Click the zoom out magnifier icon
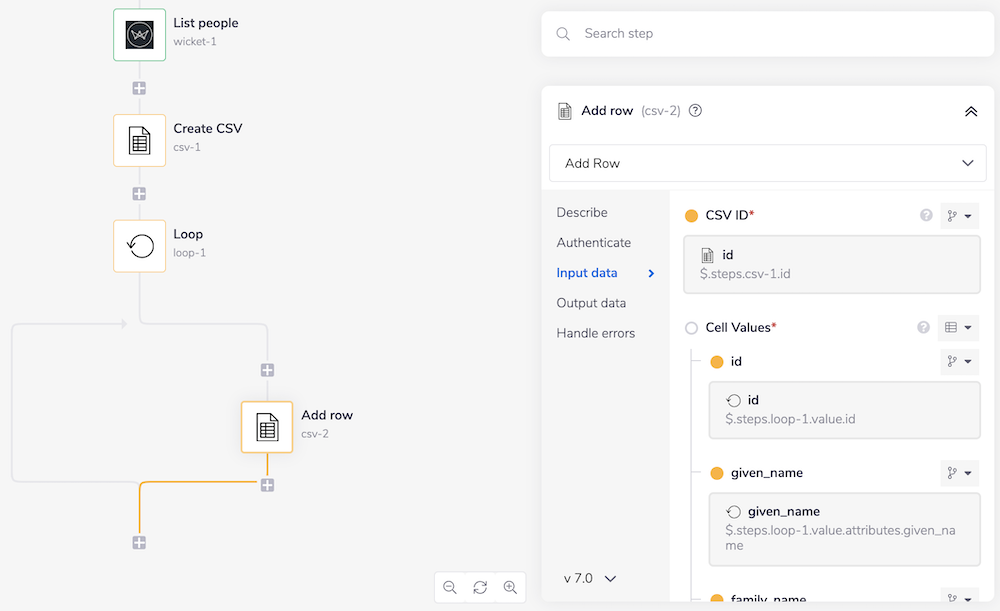 click(x=450, y=587)
